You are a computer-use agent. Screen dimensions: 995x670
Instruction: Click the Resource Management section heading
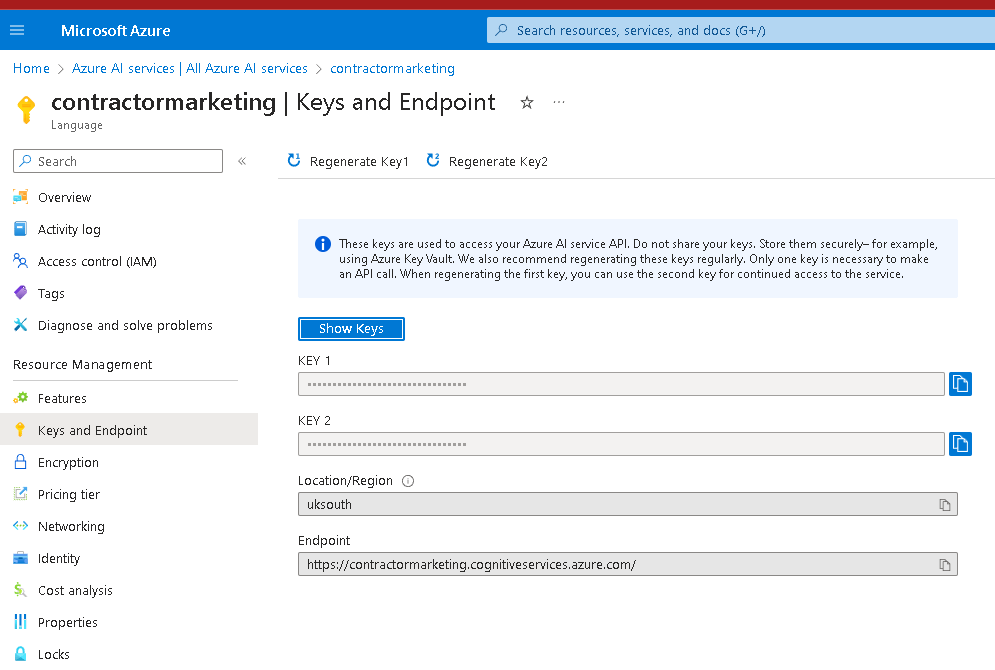pos(82,365)
